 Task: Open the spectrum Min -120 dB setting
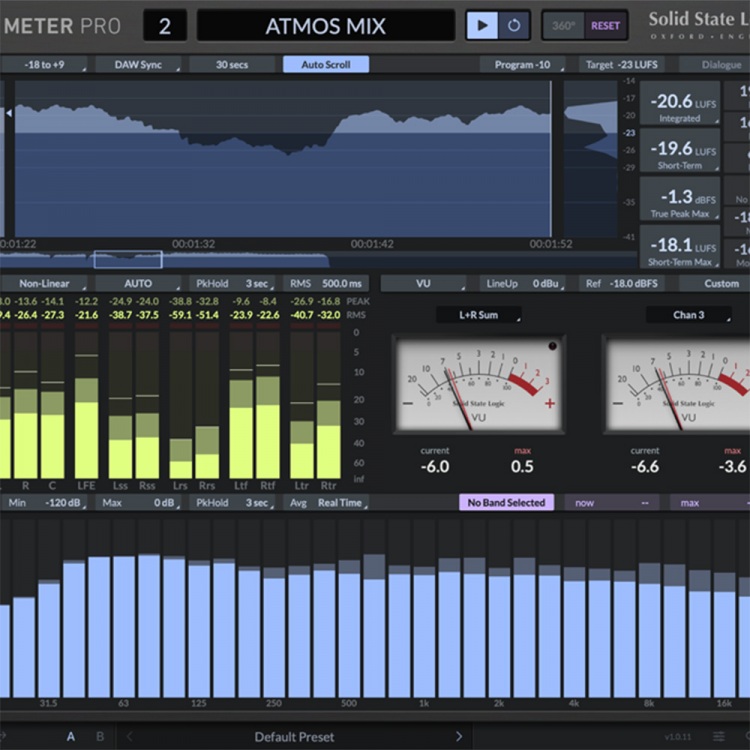click(44, 503)
